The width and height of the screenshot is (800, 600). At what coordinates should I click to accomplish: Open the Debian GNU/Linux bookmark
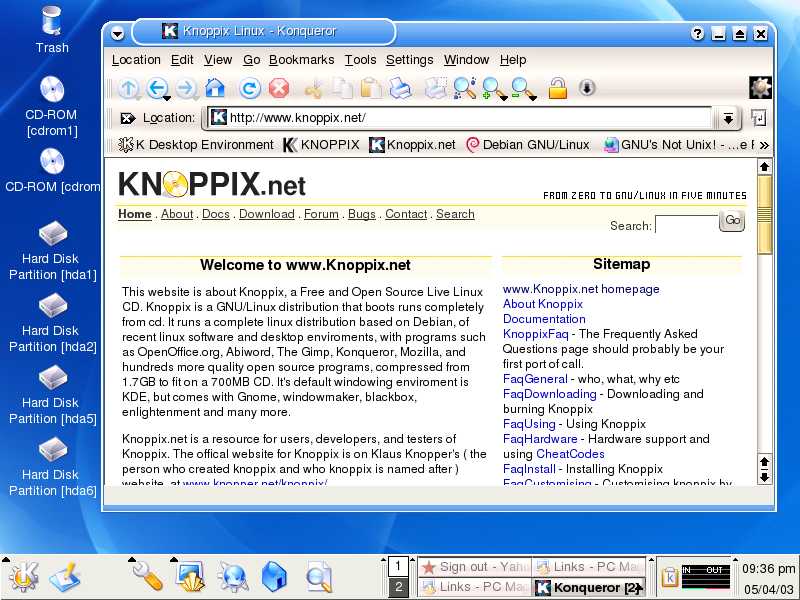[528, 145]
